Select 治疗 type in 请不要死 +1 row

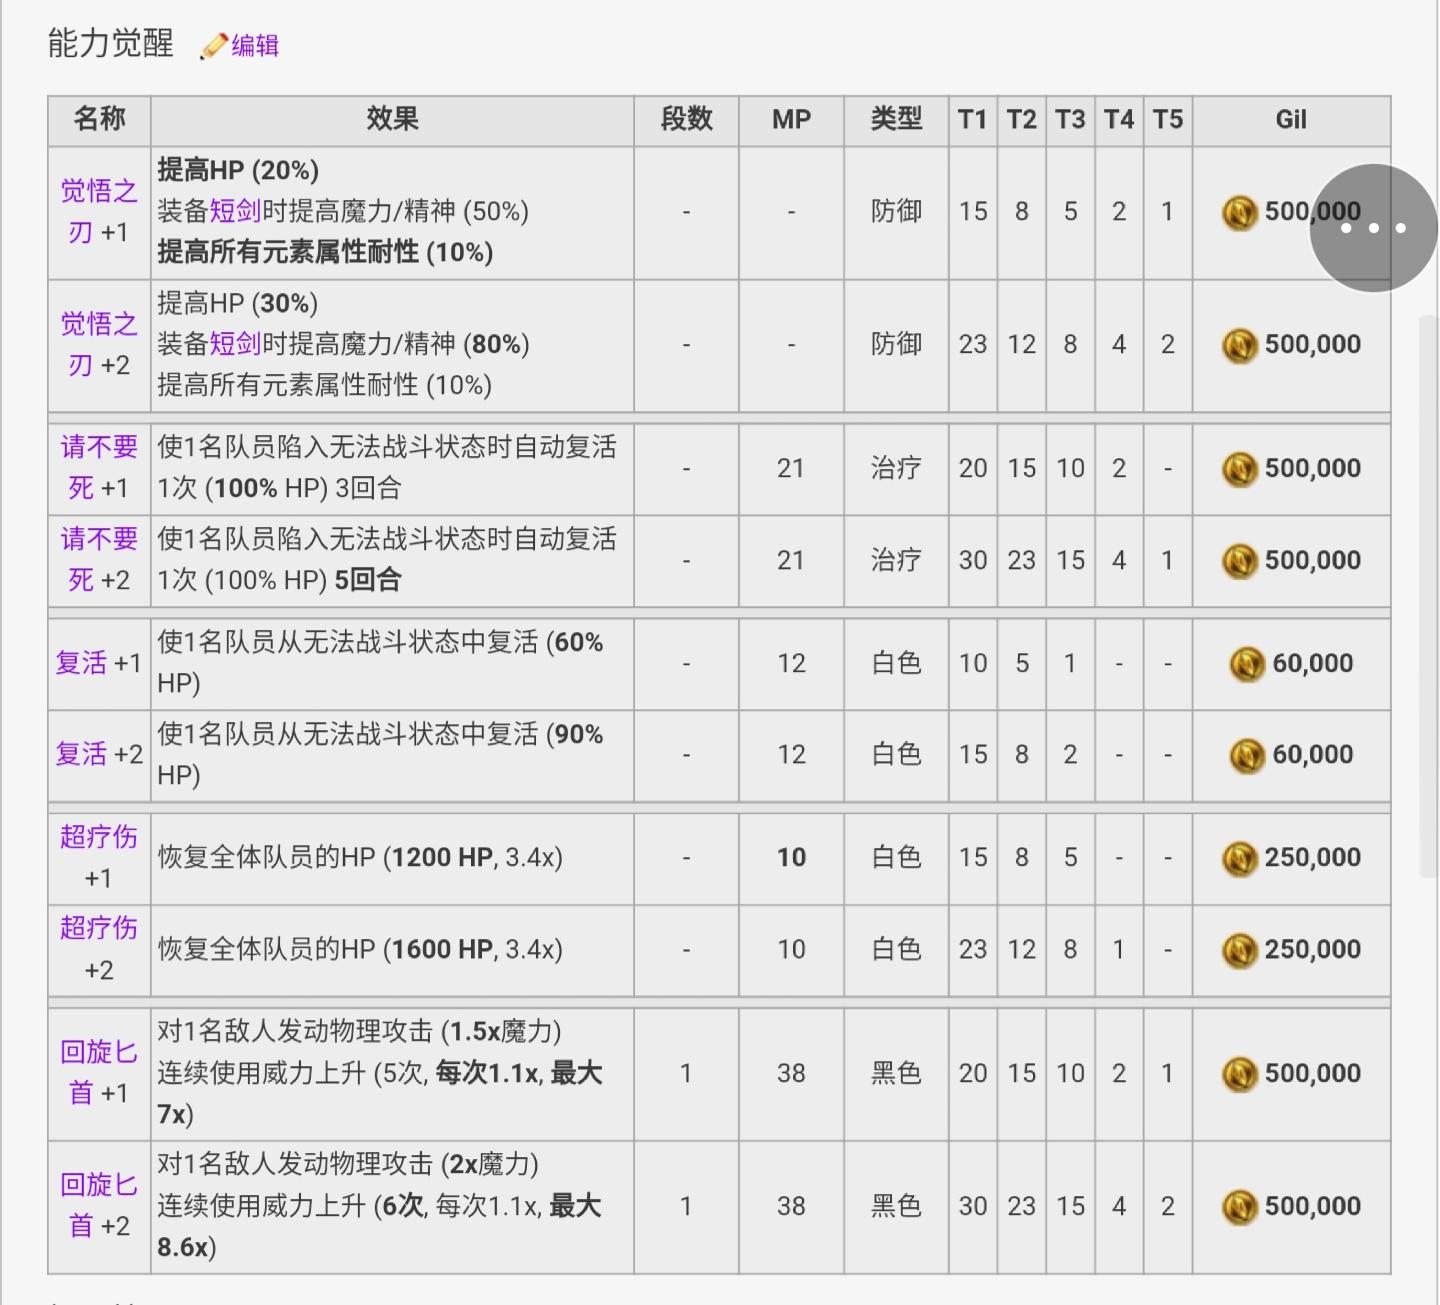896,468
